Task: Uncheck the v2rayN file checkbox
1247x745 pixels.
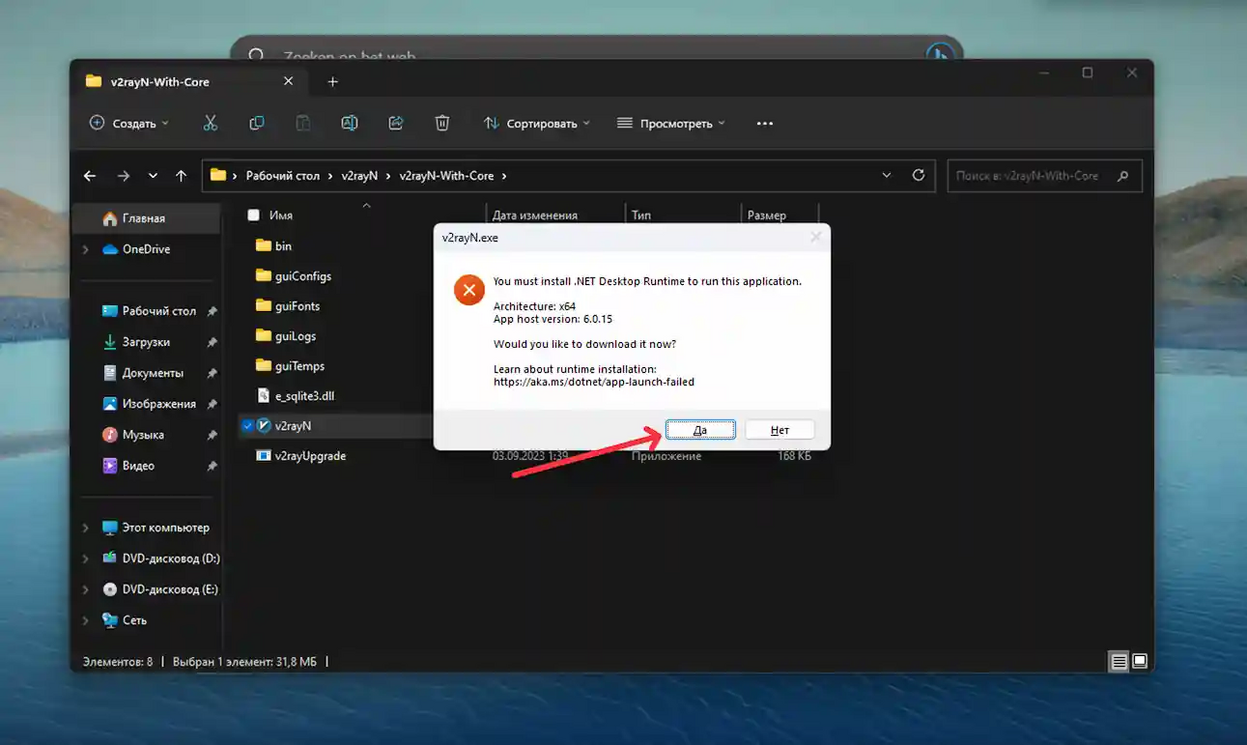Action: tap(248, 426)
